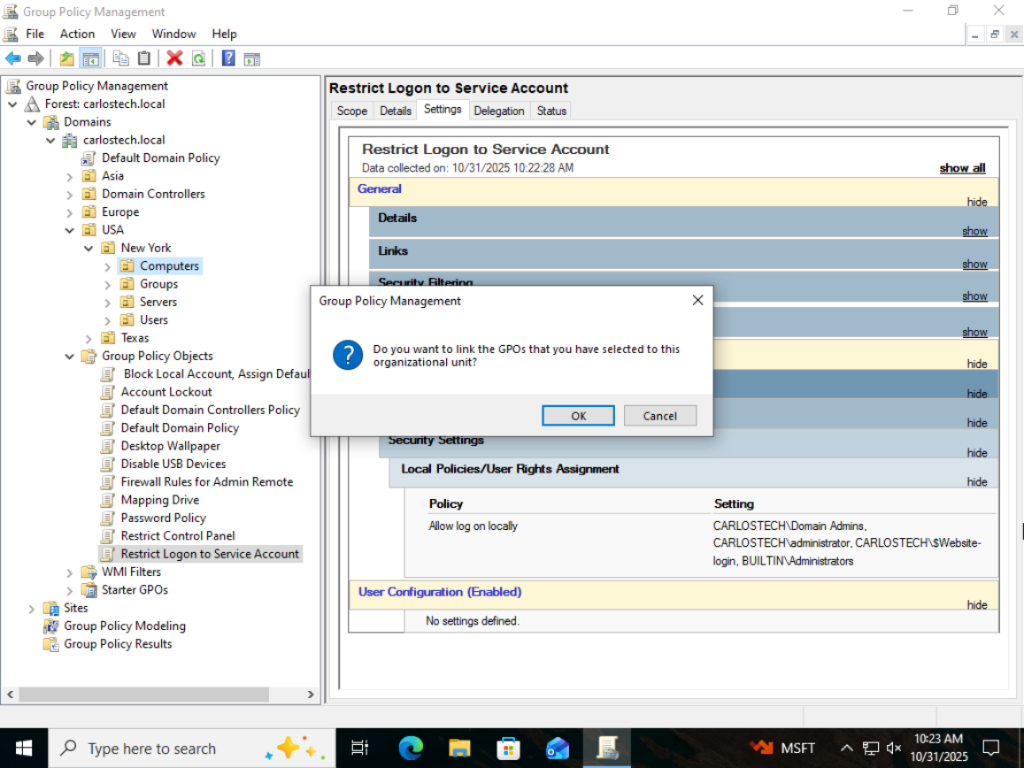This screenshot has width=1024, height=768.
Task: Click the 'show all' link in report
Action: [962, 168]
